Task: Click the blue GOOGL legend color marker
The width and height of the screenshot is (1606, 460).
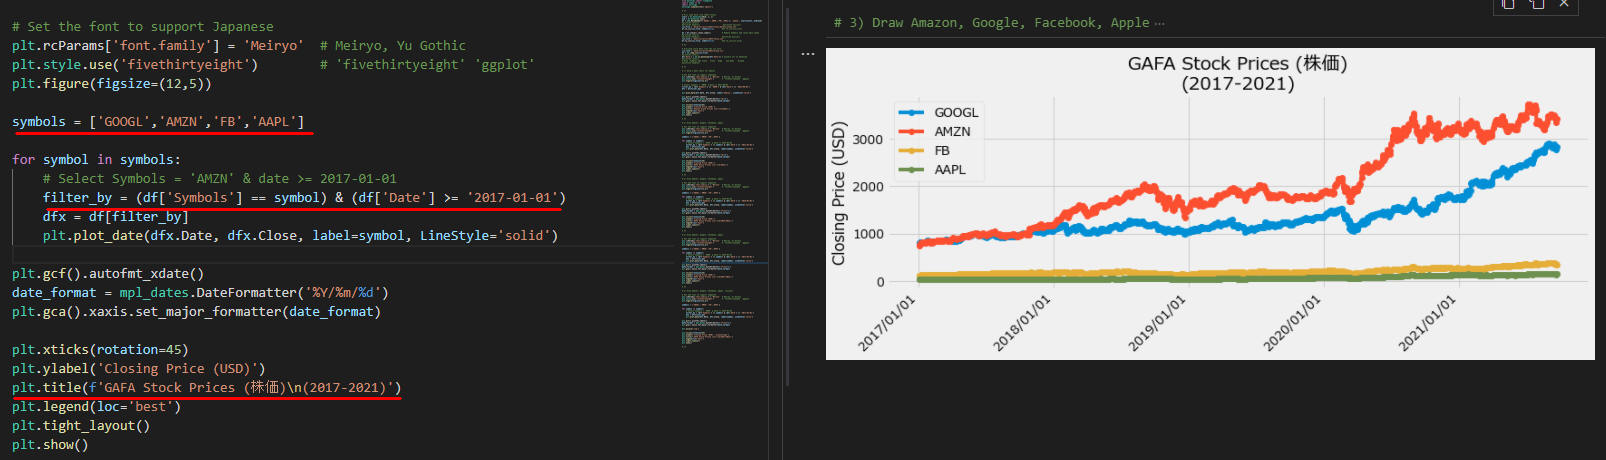Action: [x=911, y=113]
